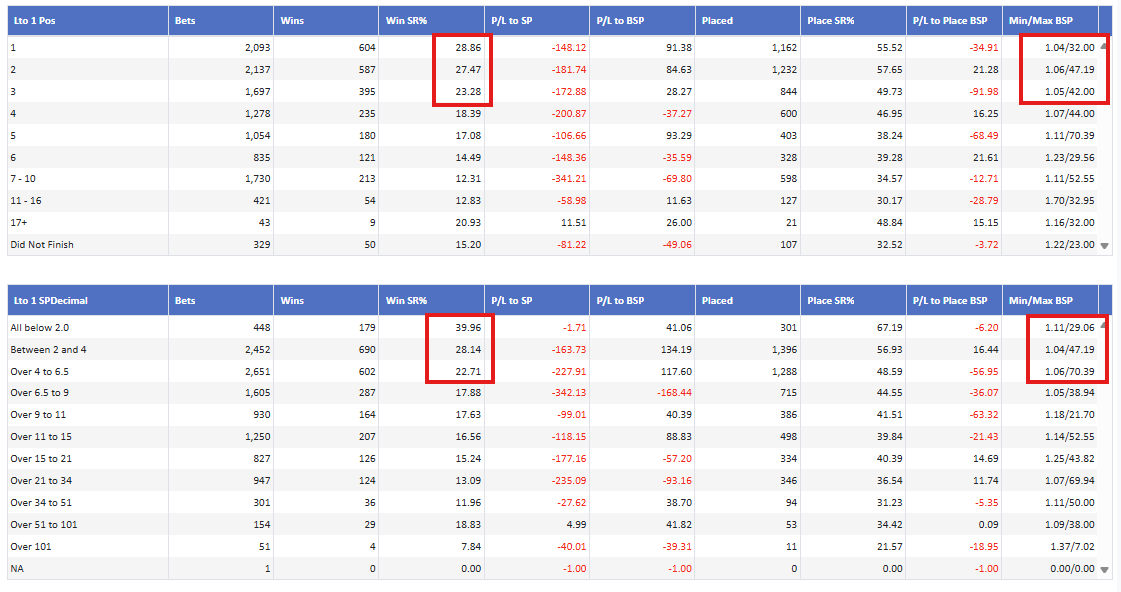Viewport: 1121px width, 592px height.
Task: Sort by Lto 1 Pos column header
Action: [x=34, y=20]
